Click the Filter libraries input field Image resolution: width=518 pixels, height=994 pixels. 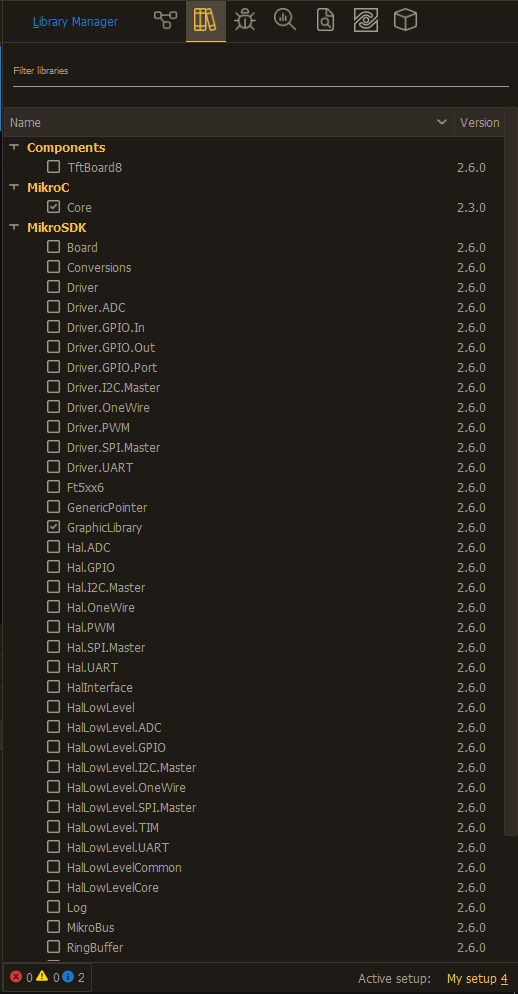(261, 71)
